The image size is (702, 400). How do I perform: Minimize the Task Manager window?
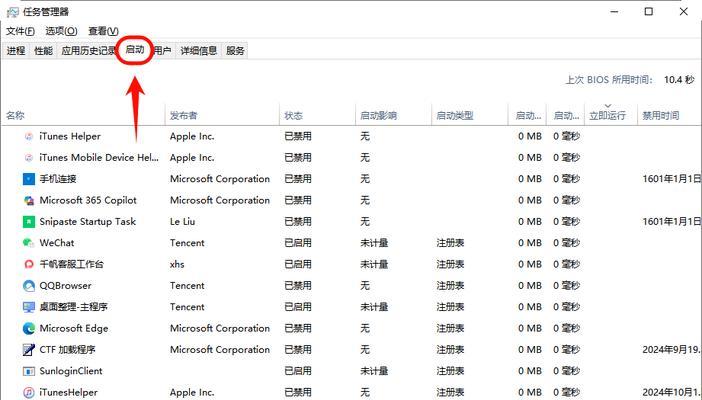tap(614, 12)
